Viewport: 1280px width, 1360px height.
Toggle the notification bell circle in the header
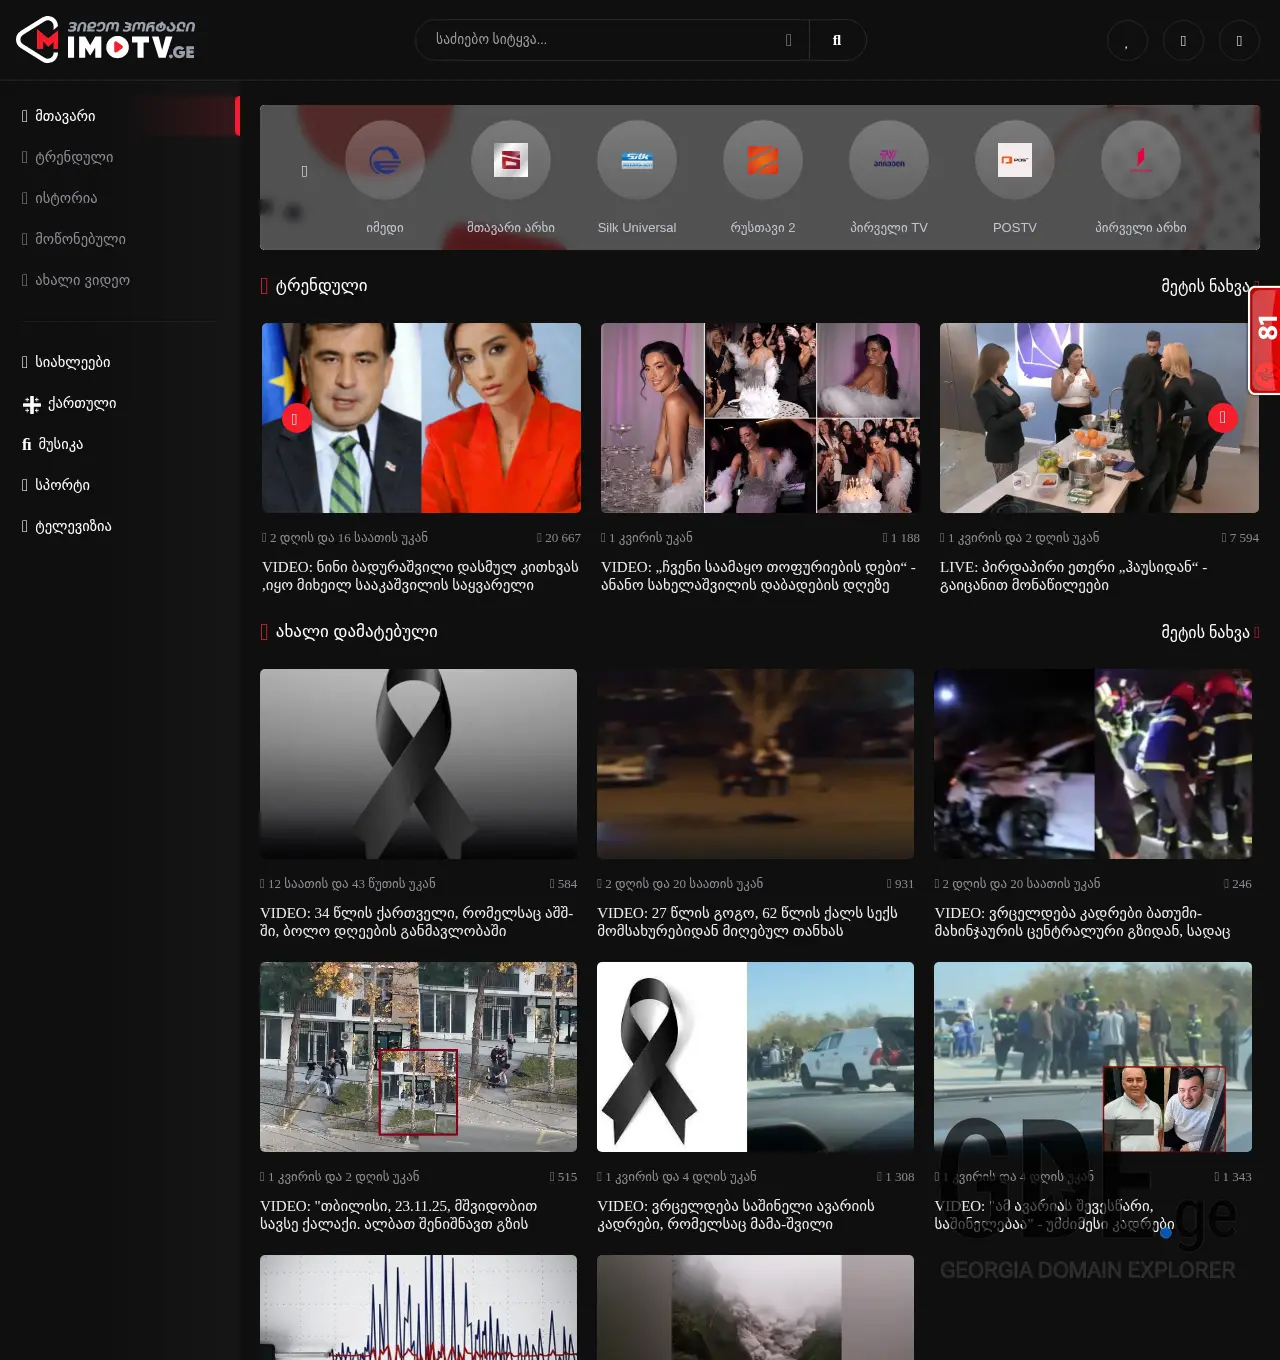click(1183, 40)
